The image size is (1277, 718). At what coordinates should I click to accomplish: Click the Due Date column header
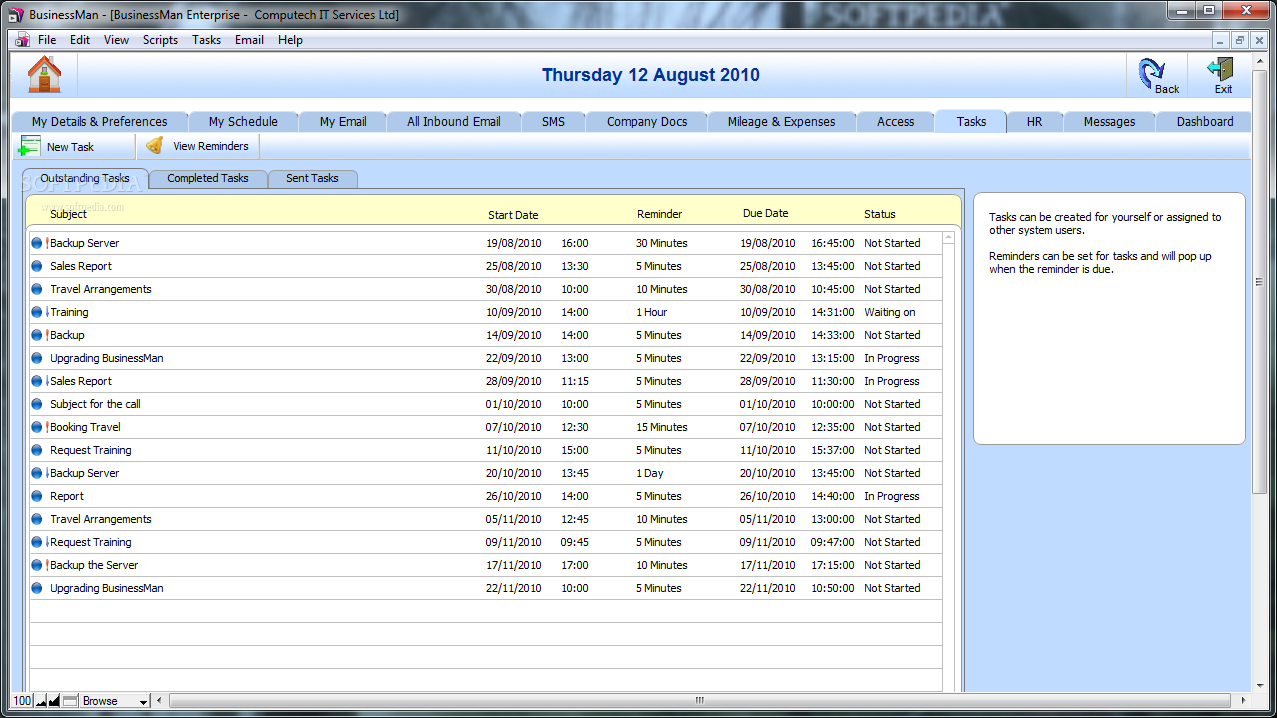click(766, 213)
